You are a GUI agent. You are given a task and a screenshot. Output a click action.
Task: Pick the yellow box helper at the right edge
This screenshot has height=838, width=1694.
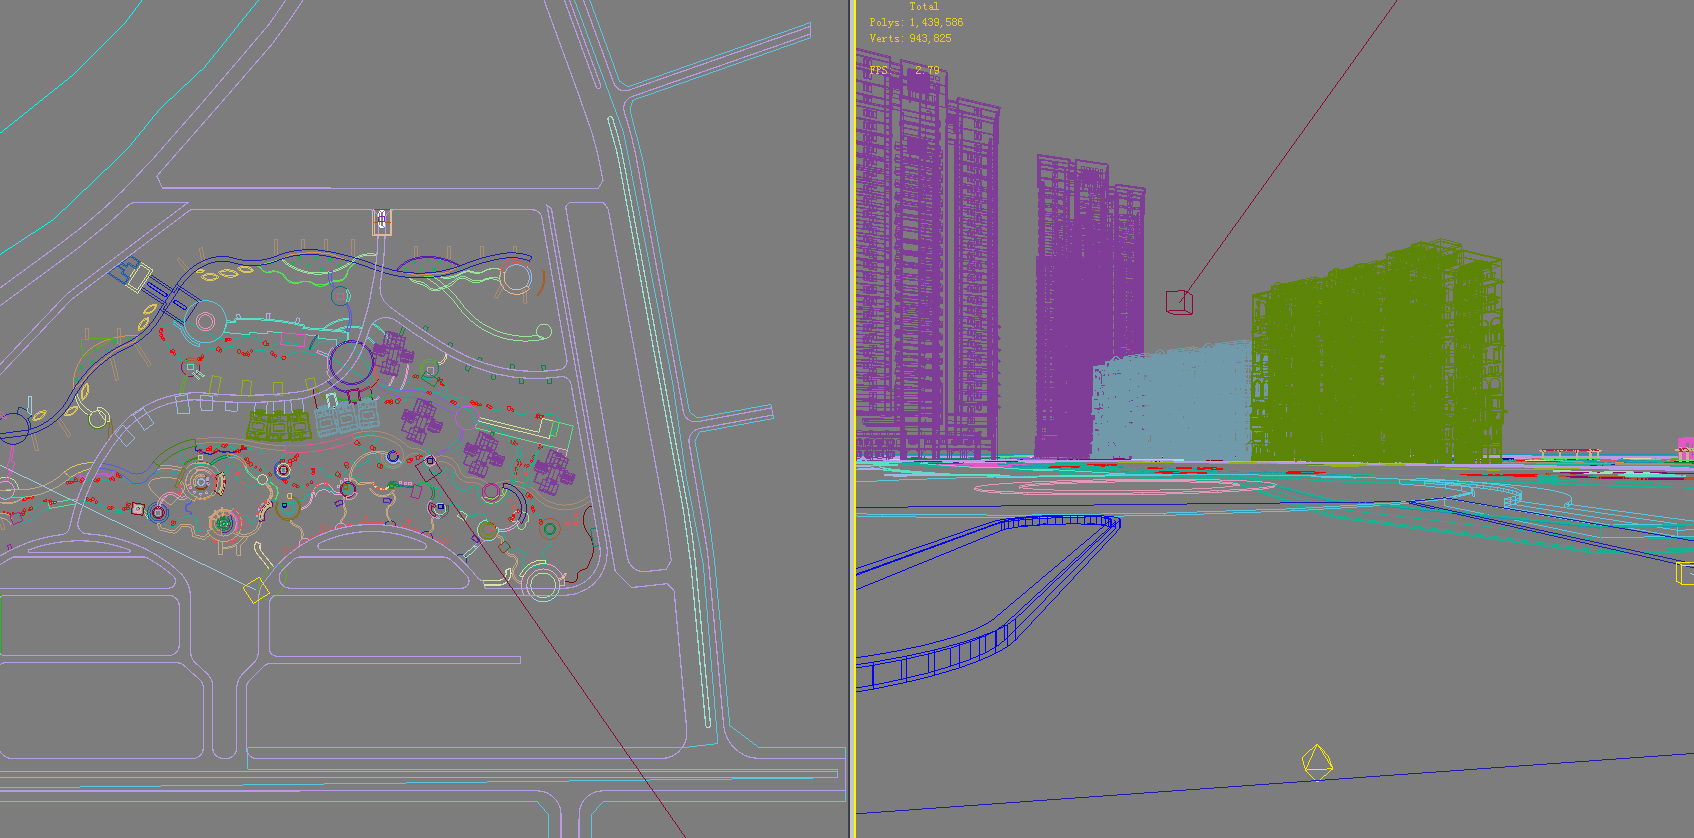[1685, 573]
